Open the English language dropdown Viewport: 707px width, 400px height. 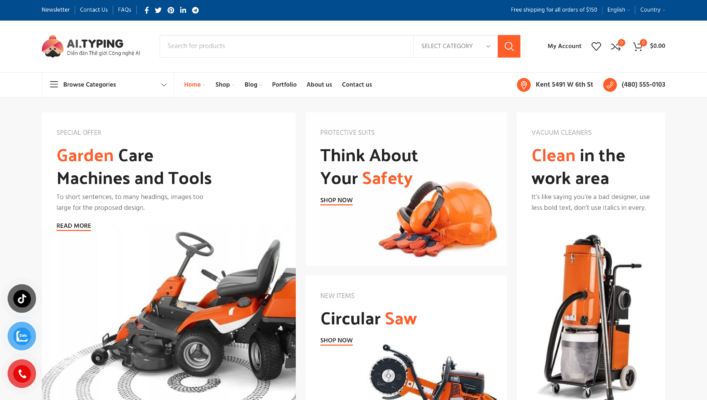pos(618,10)
